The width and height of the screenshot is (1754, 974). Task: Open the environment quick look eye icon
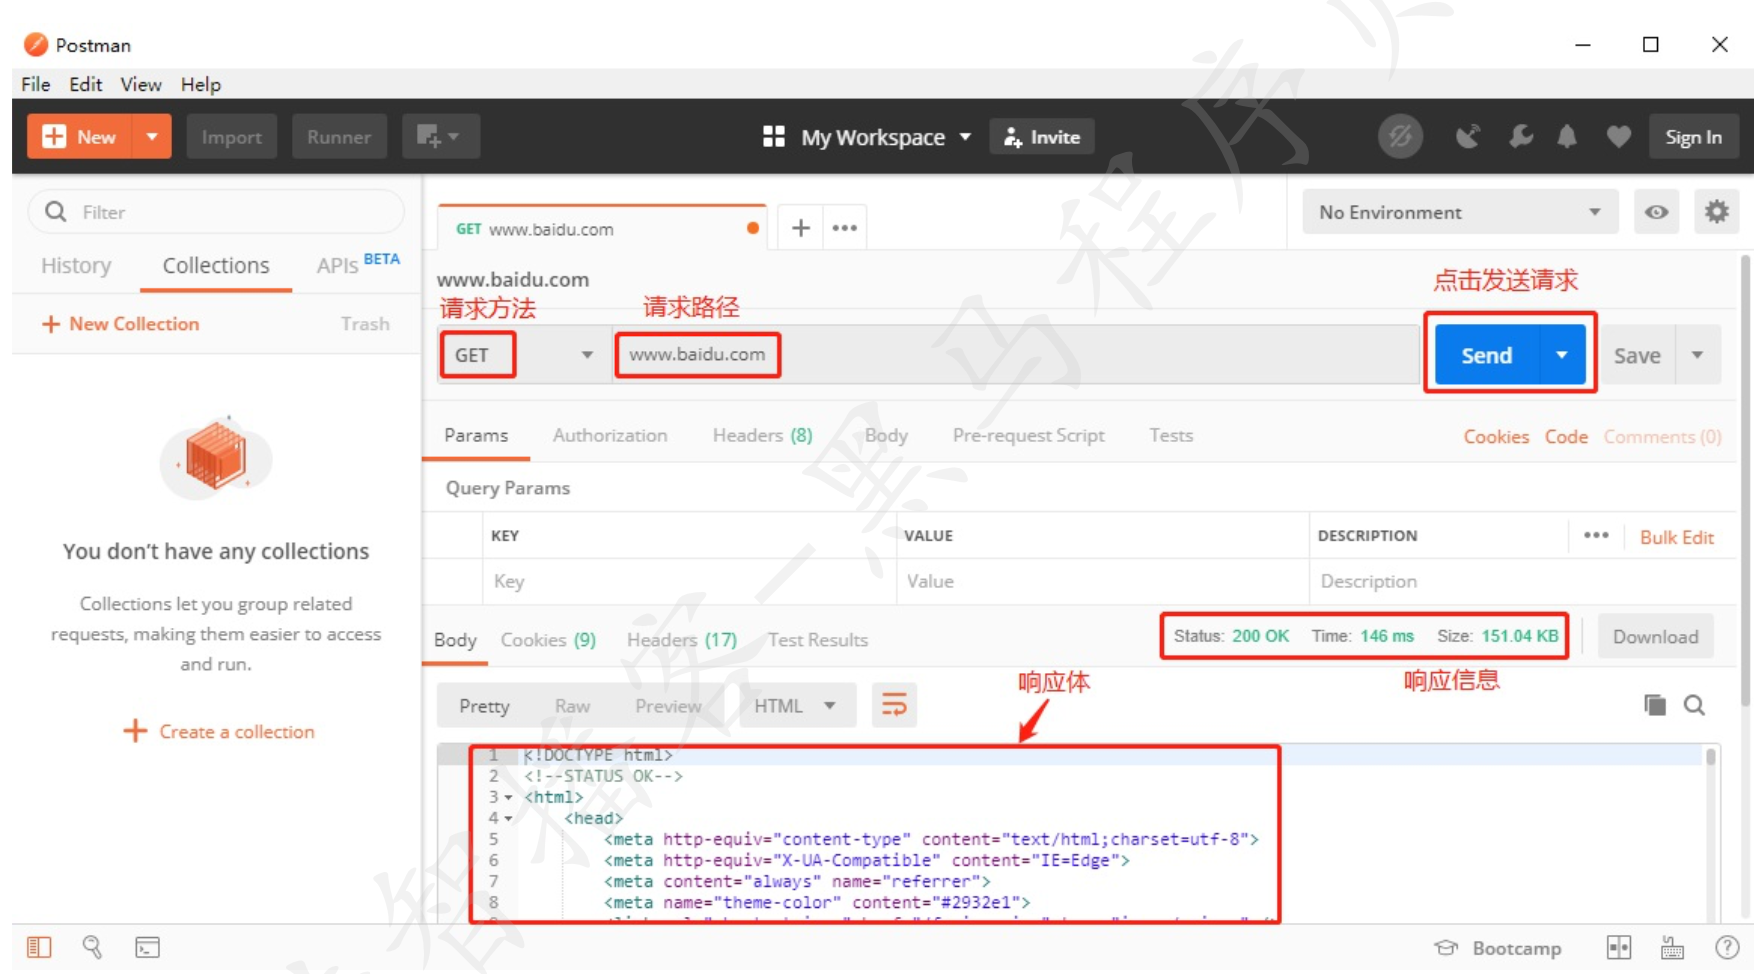point(1656,212)
